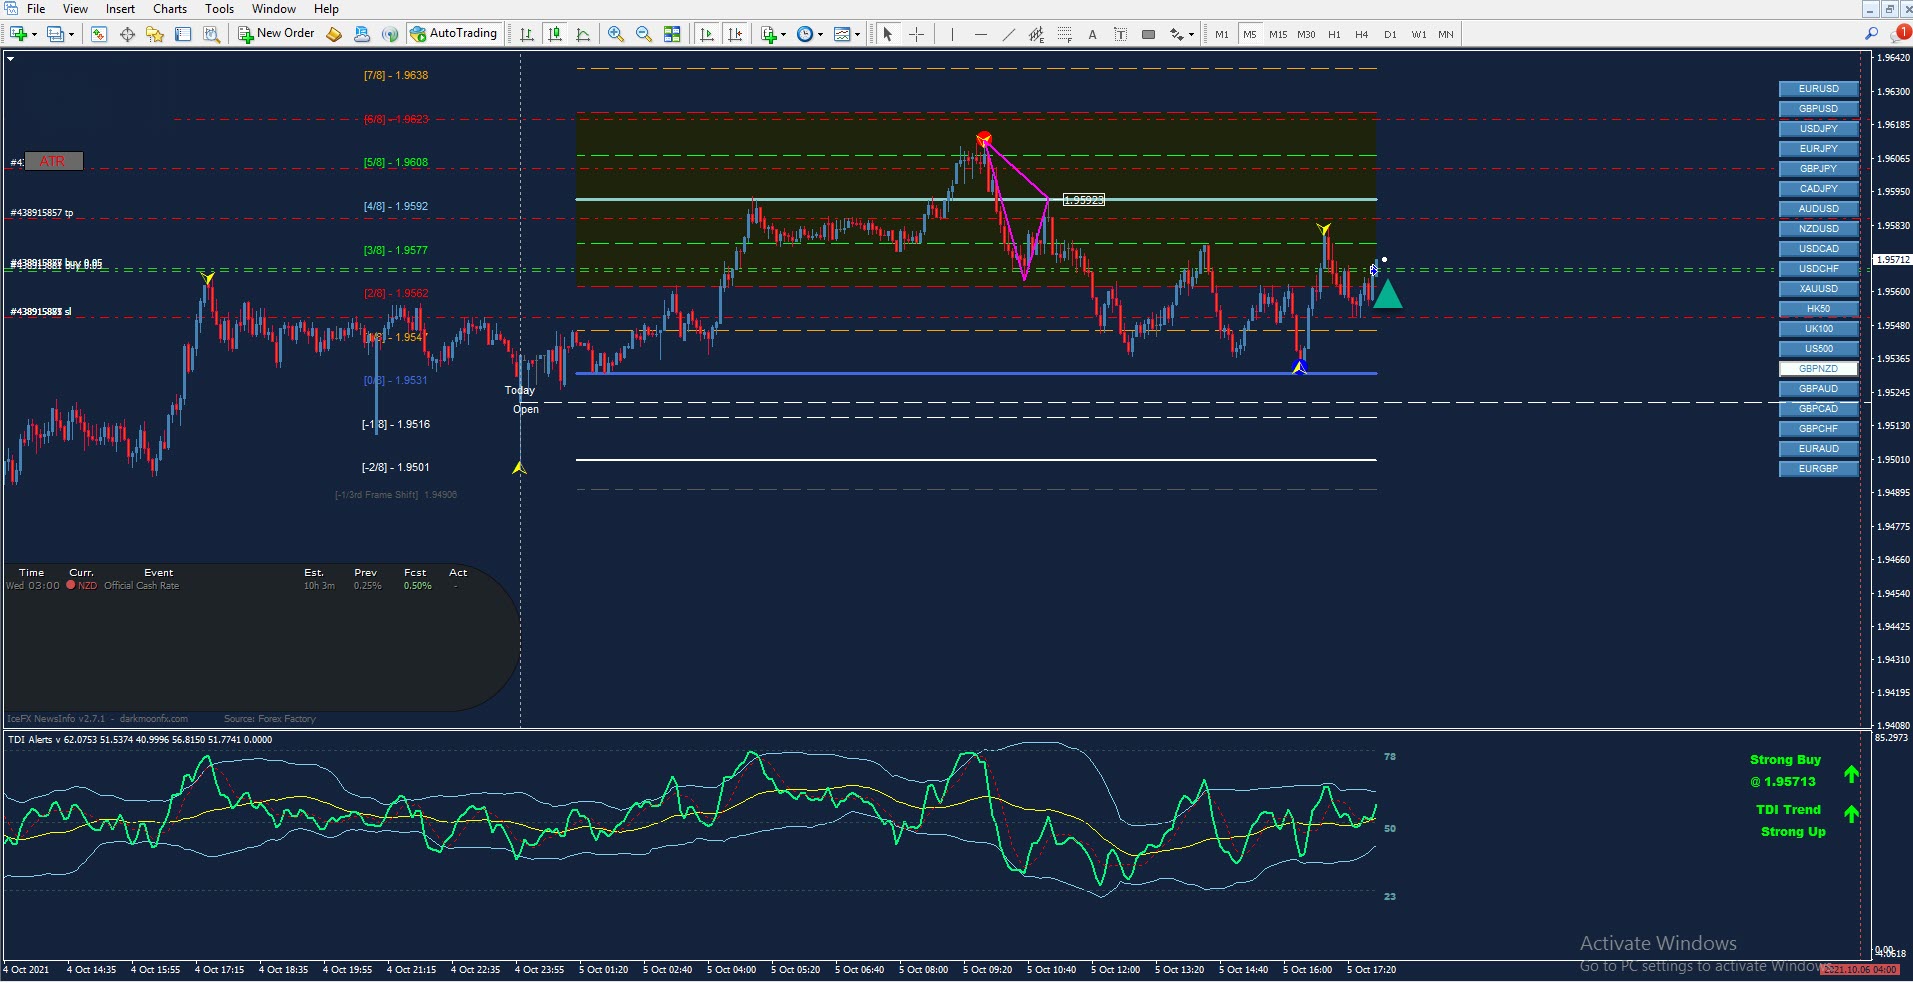Image resolution: width=1913 pixels, height=983 pixels.
Task: Open the Insert menu
Action: (x=120, y=9)
